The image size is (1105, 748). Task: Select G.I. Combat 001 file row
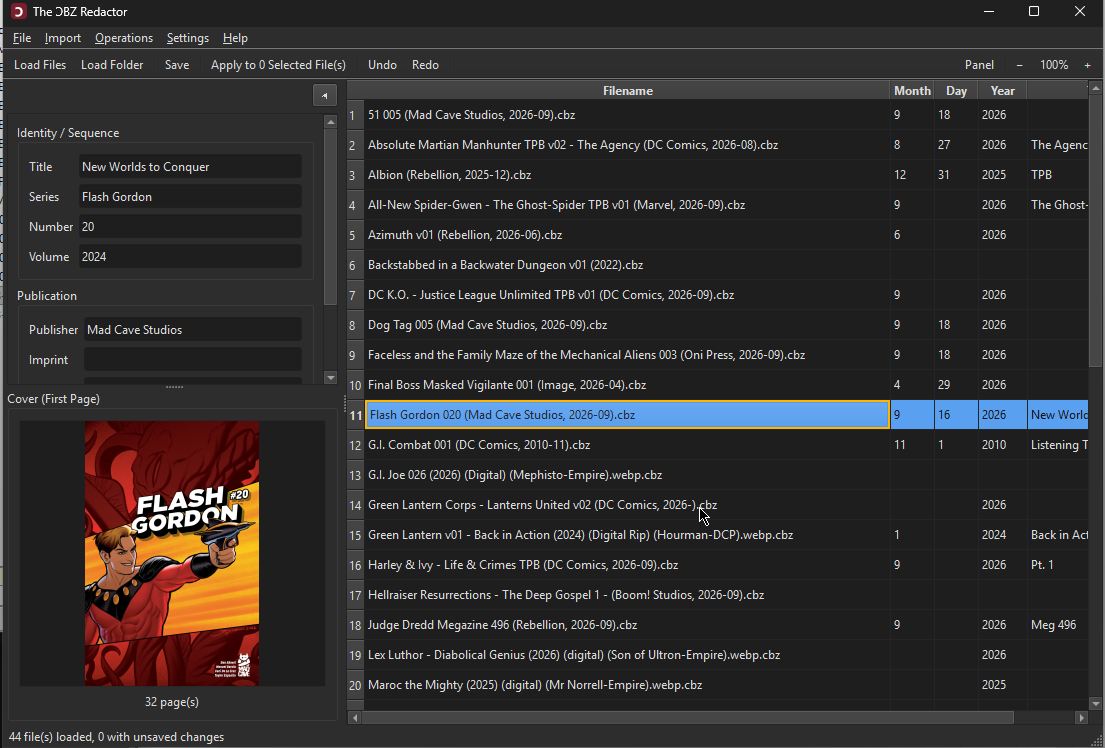coord(627,445)
